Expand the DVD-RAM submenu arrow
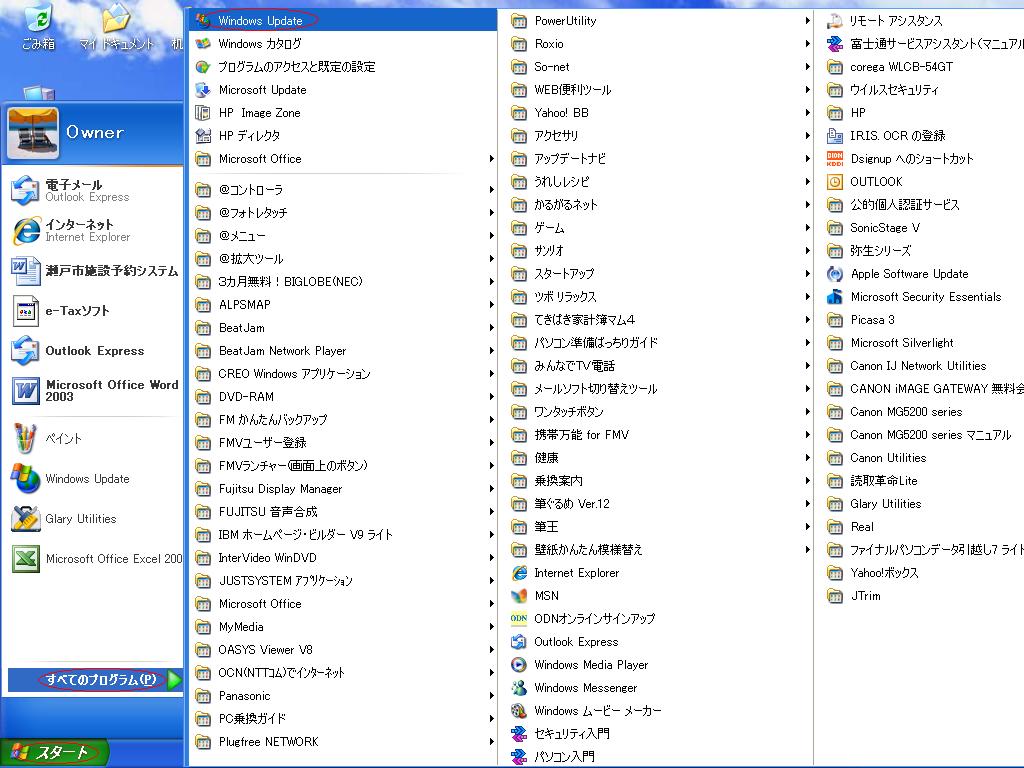The height and width of the screenshot is (768, 1024). coord(492,397)
